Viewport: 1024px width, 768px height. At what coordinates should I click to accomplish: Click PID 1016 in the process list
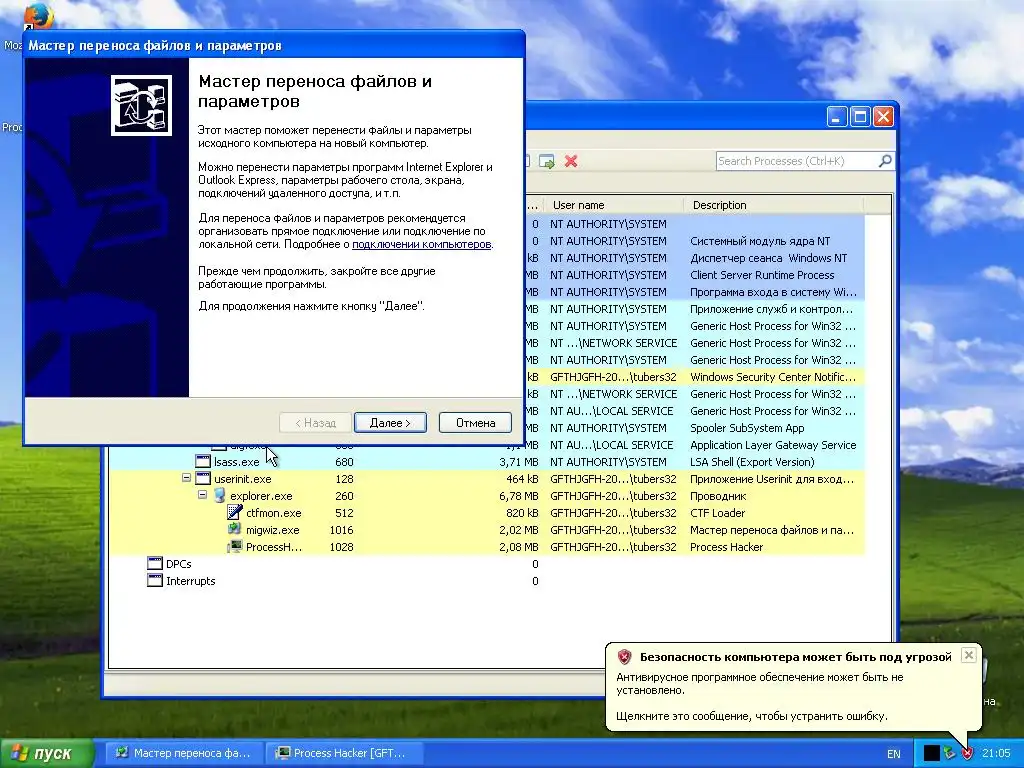(x=342, y=530)
